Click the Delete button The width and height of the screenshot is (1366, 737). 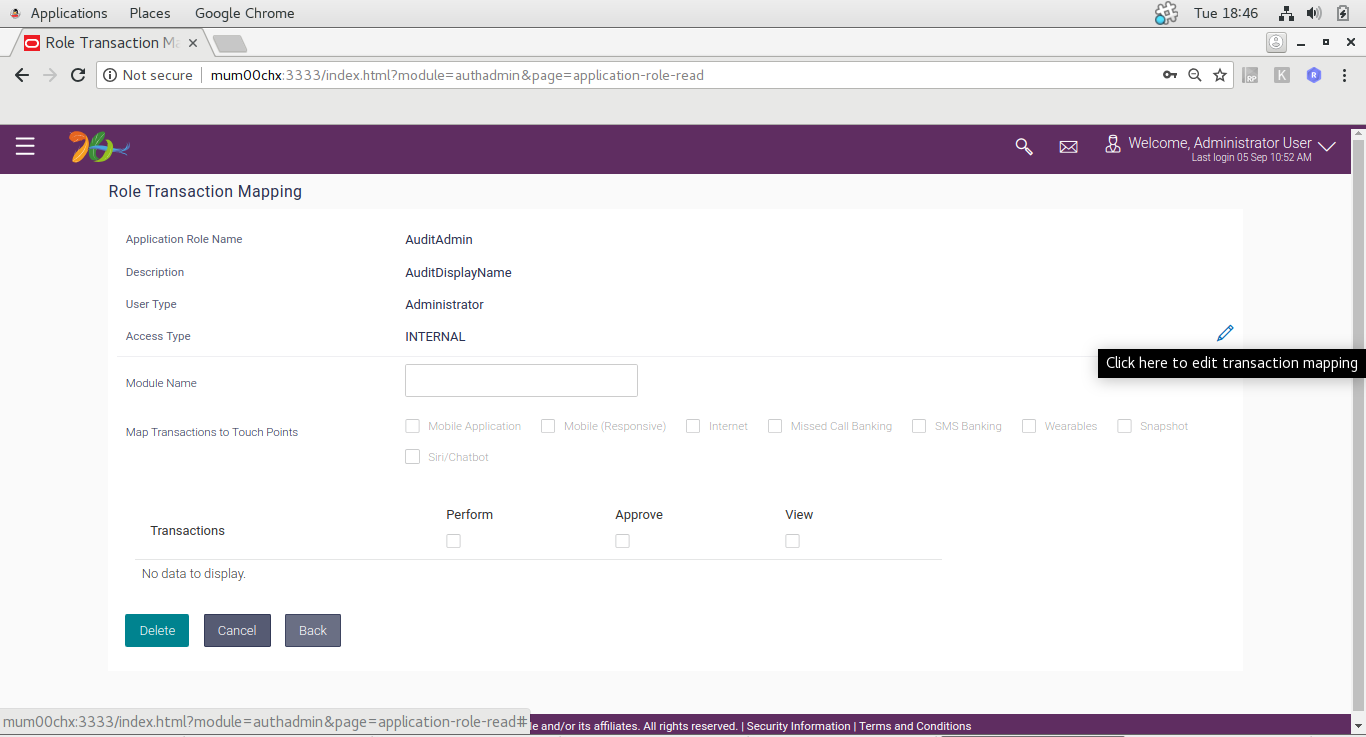point(157,631)
